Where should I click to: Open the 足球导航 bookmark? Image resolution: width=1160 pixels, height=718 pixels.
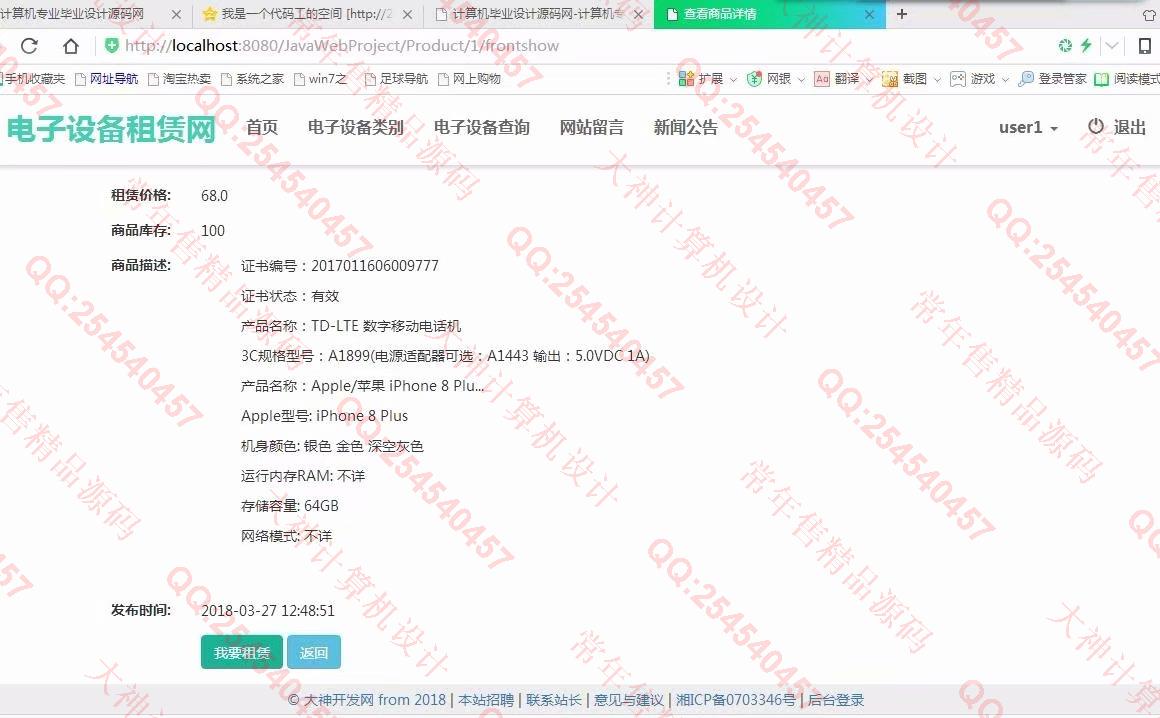(397, 78)
